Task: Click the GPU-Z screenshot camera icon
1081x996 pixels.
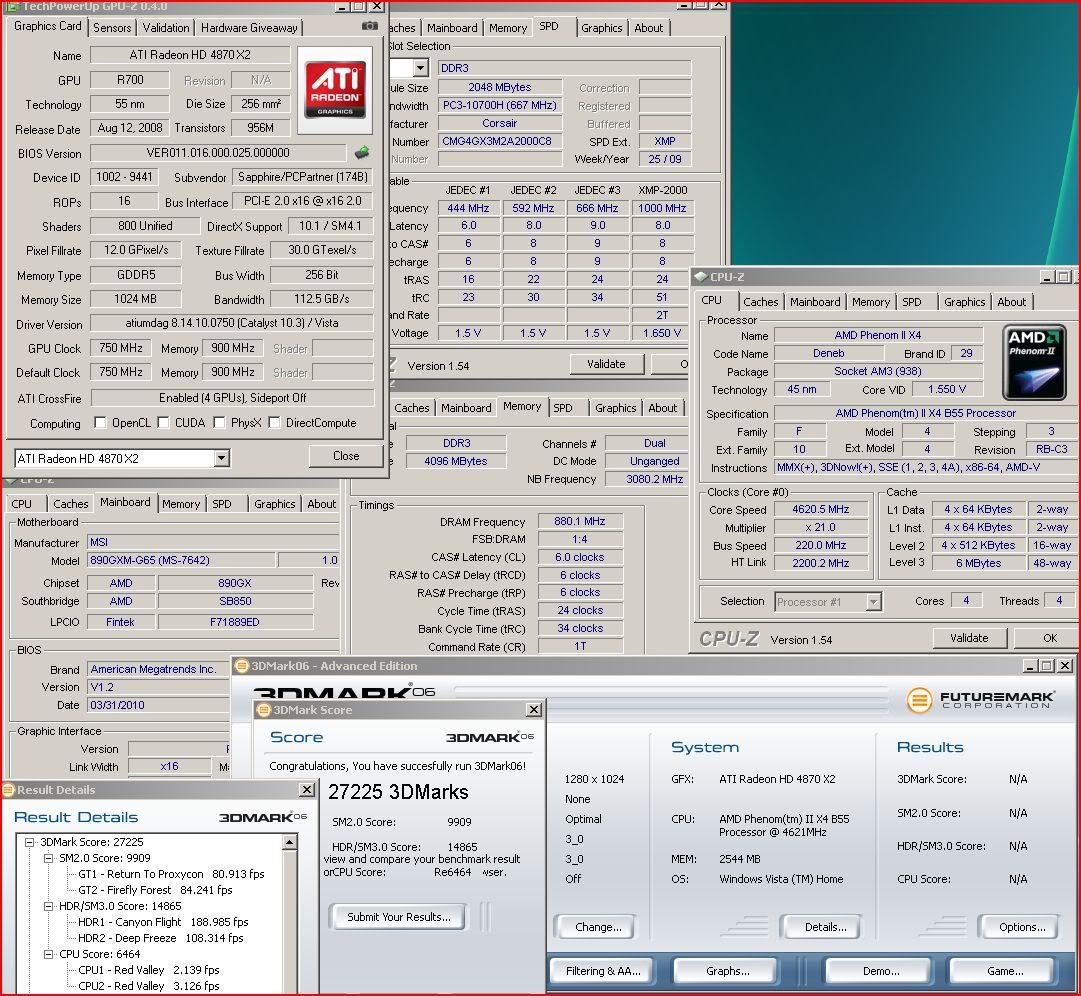Action: (x=370, y=26)
